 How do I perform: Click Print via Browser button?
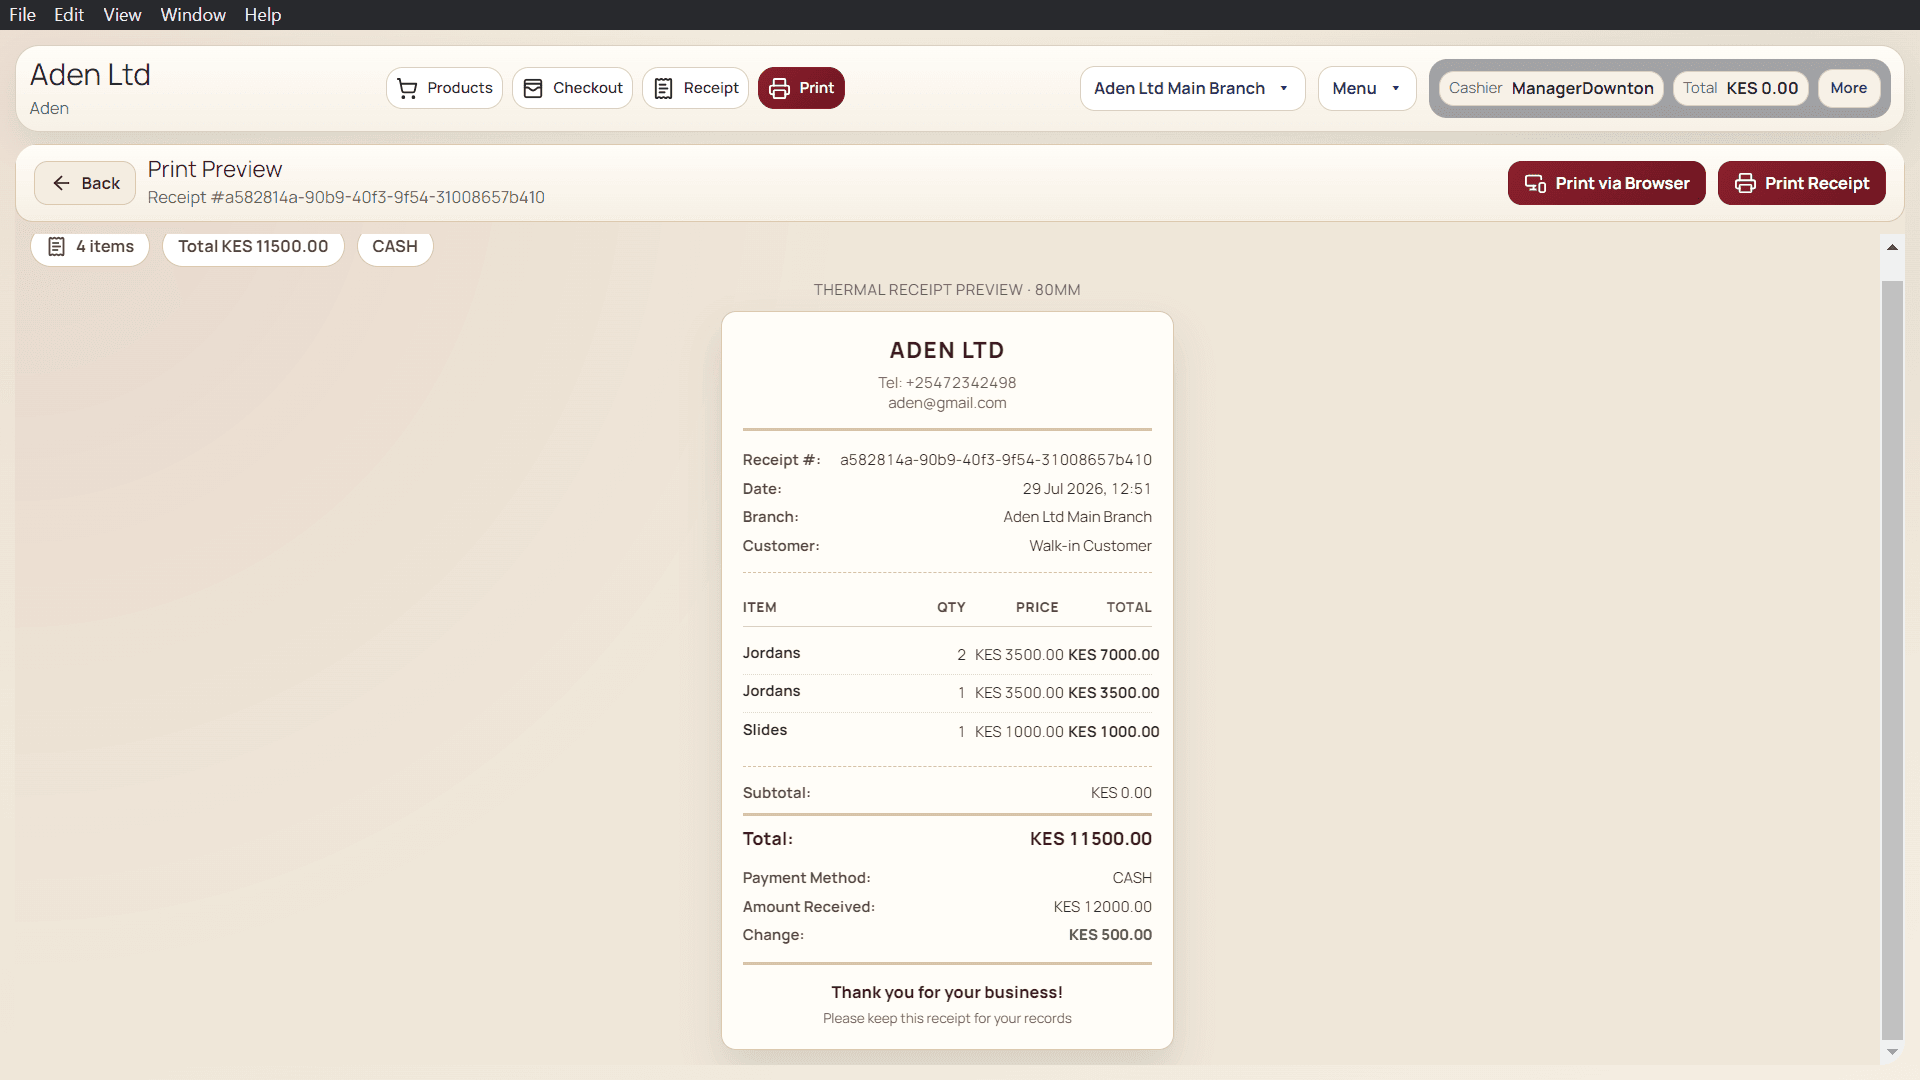click(1606, 183)
